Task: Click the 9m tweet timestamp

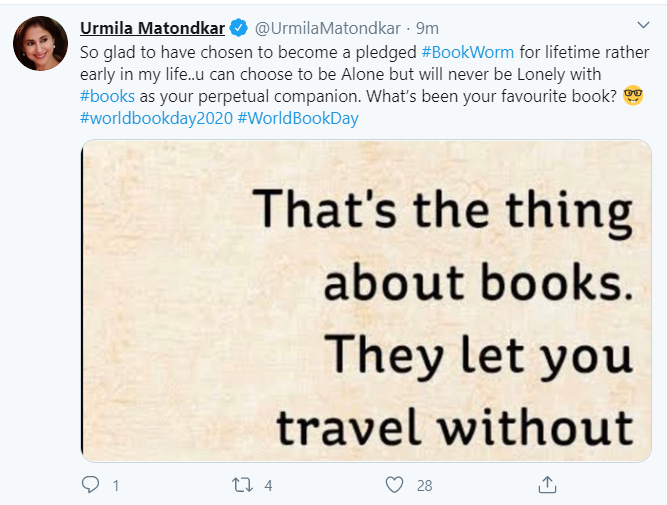Action: point(428,27)
